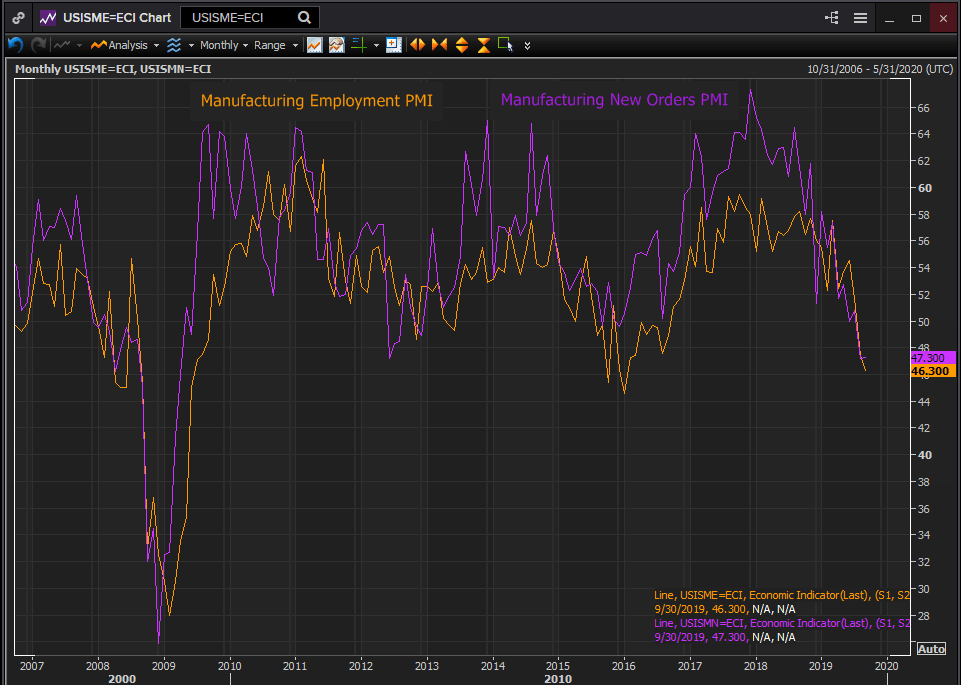Click the horizontal compress arrows icon

[439, 45]
